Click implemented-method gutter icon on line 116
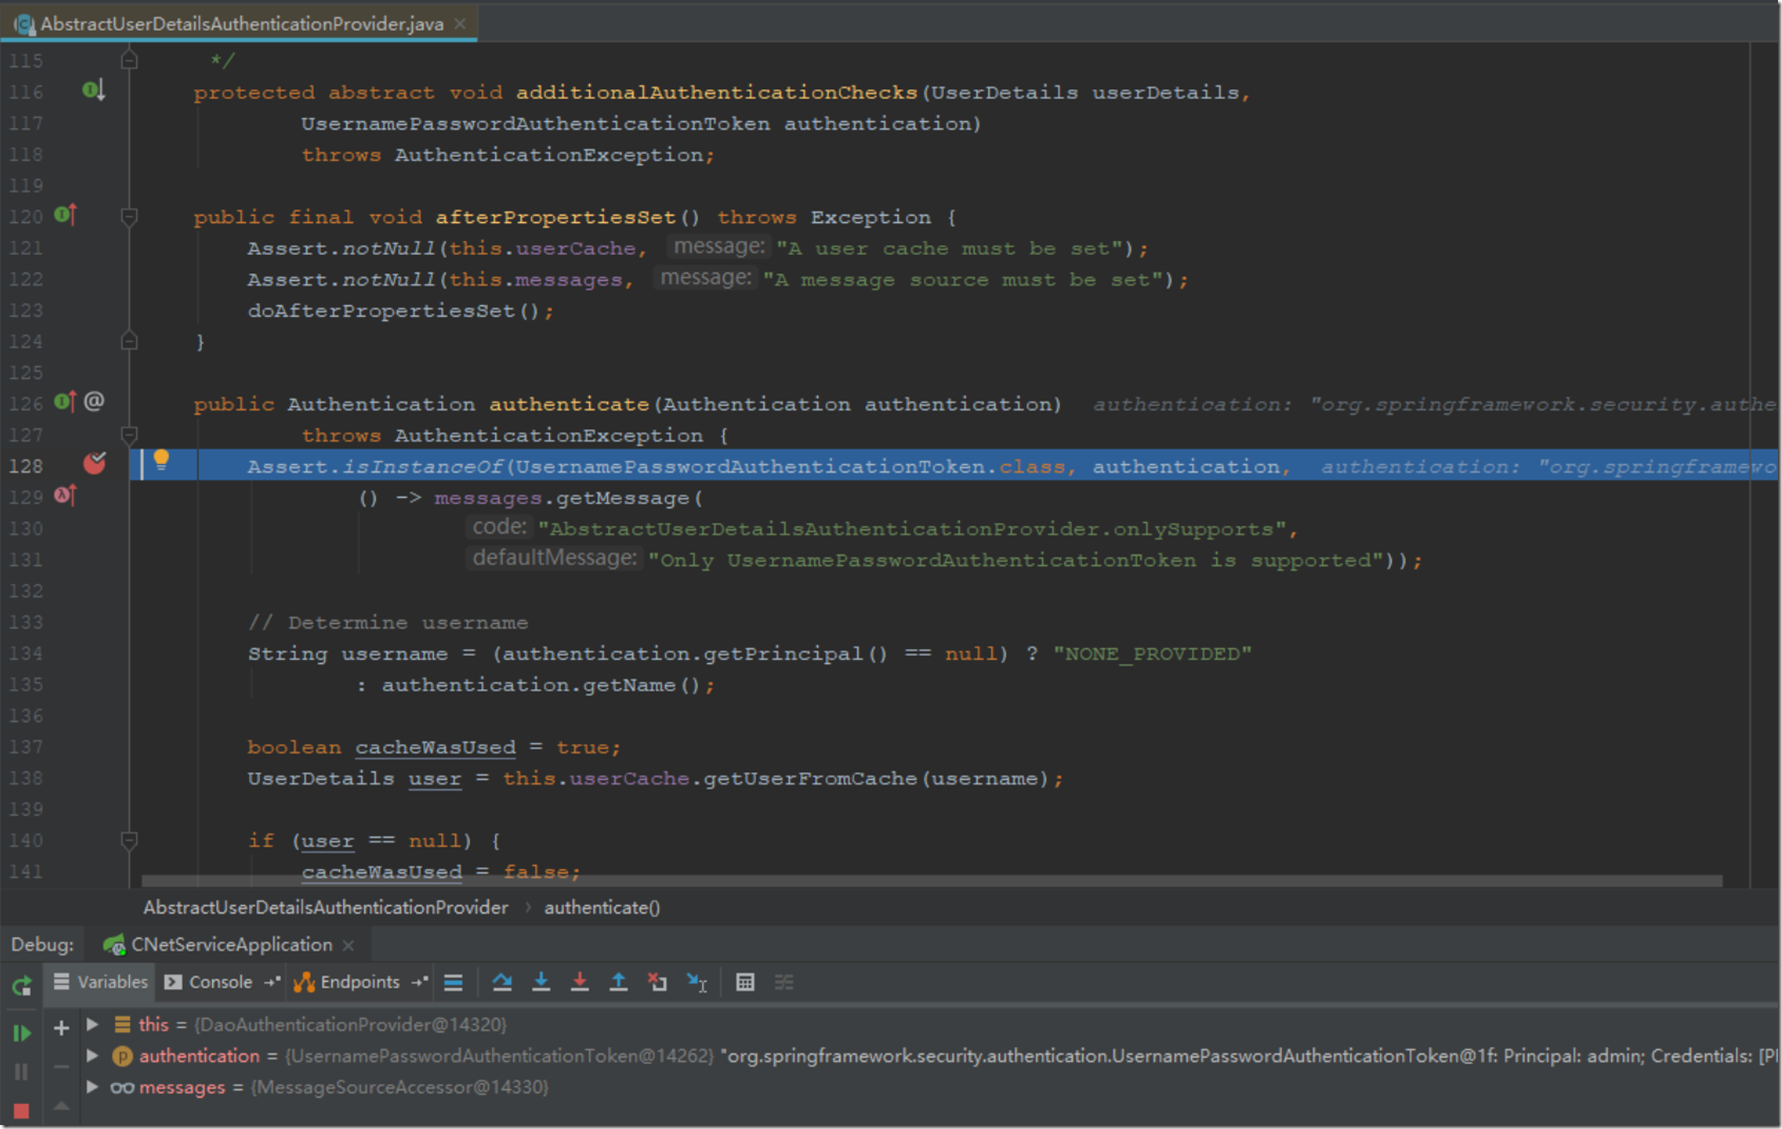 (x=94, y=91)
